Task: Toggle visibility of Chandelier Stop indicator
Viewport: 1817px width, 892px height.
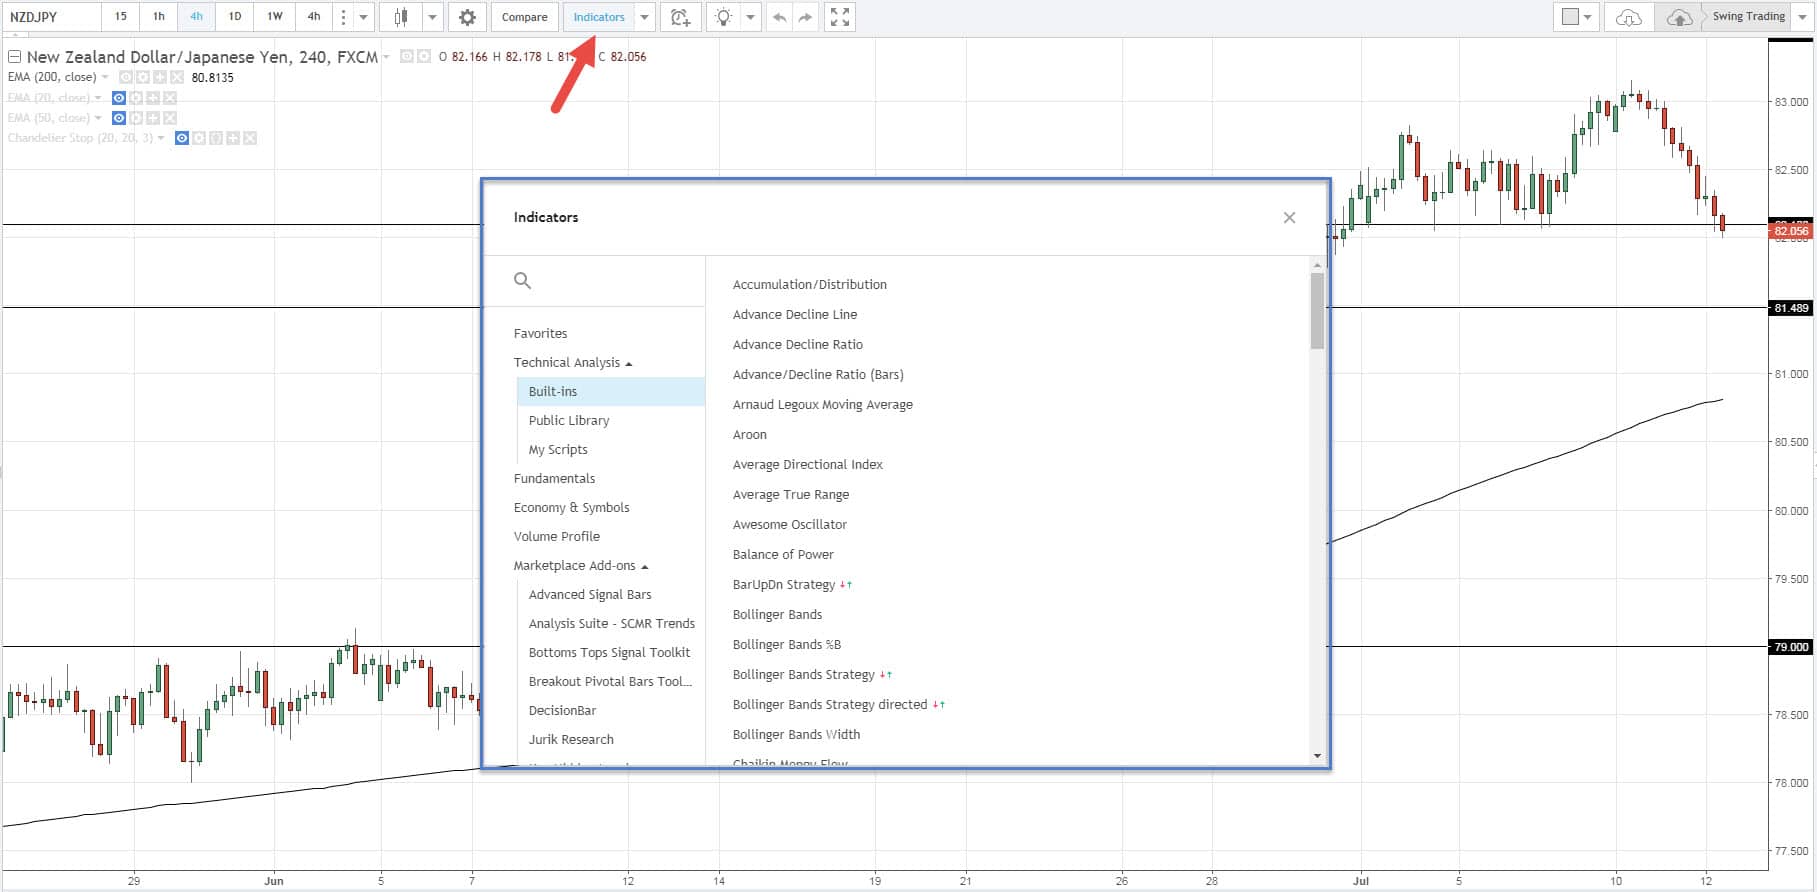Action: pos(182,138)
